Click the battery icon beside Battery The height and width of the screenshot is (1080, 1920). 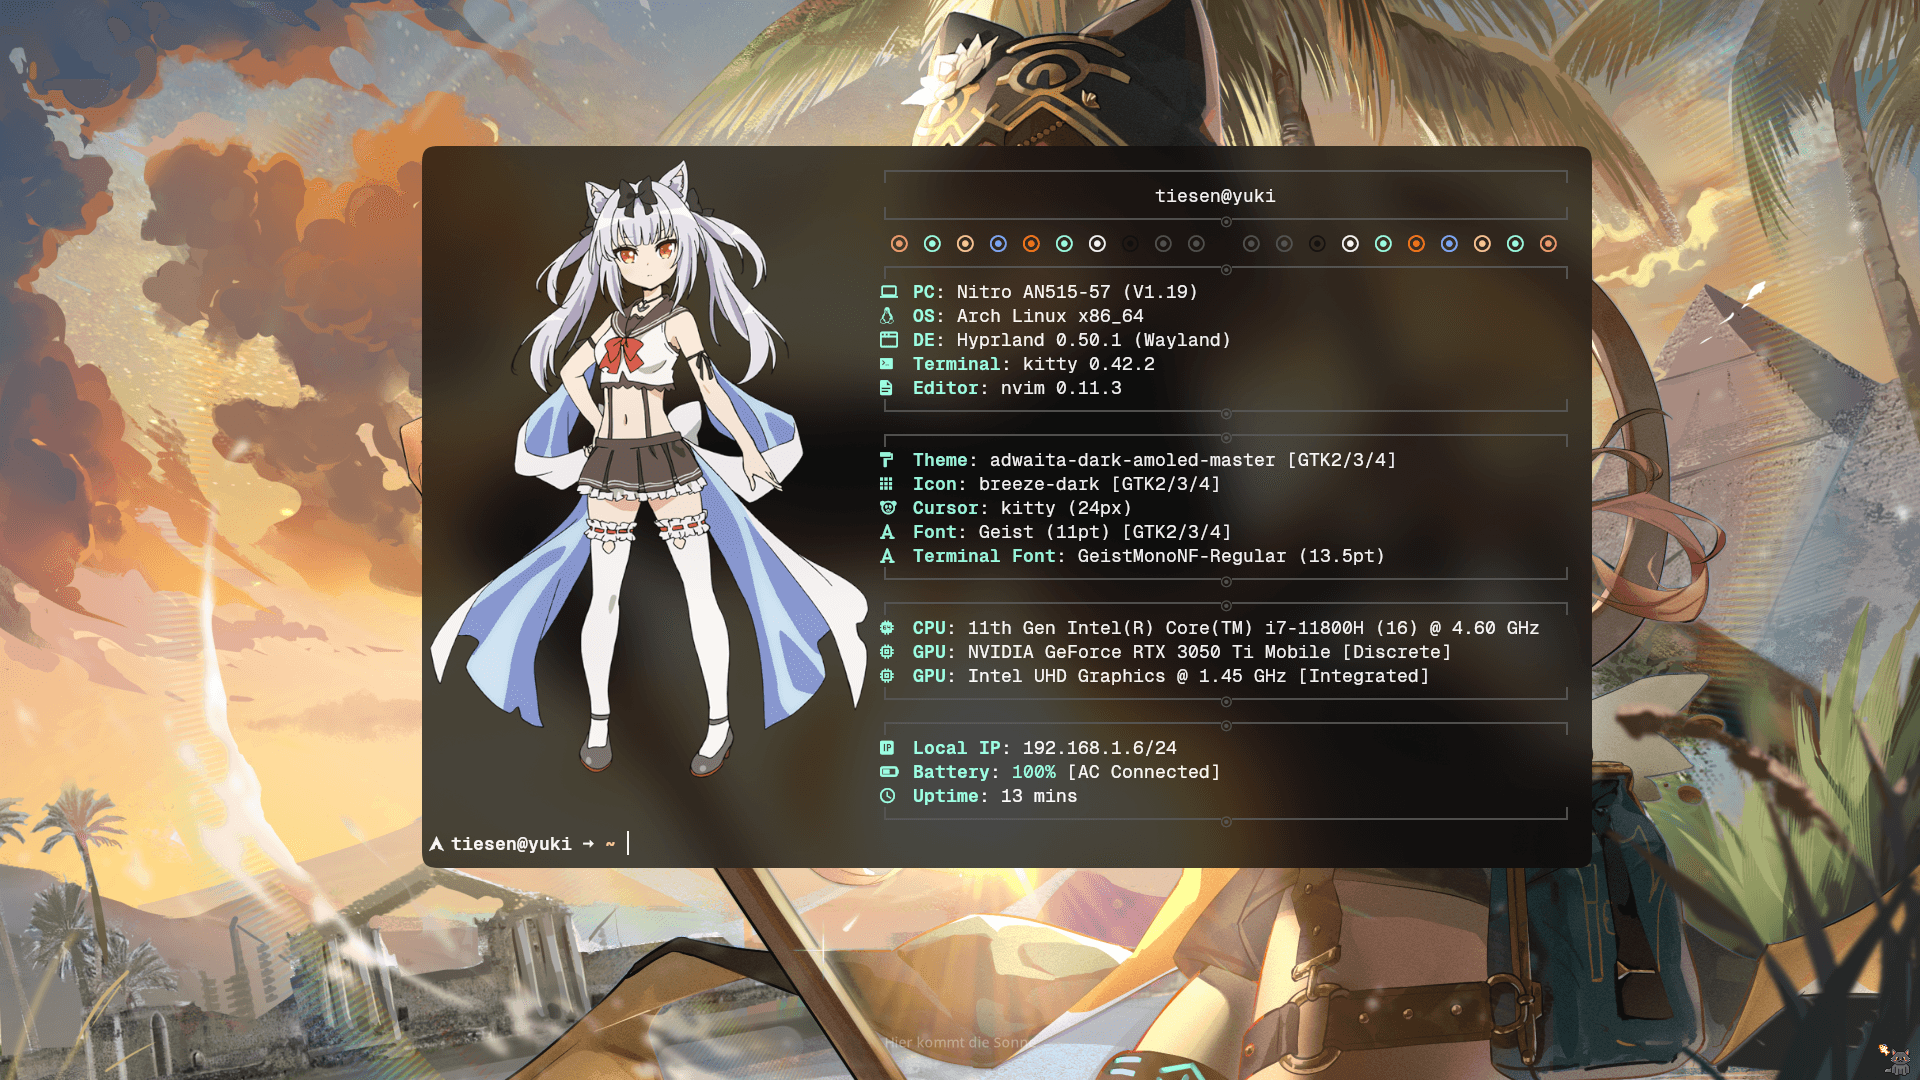(889, 772)
